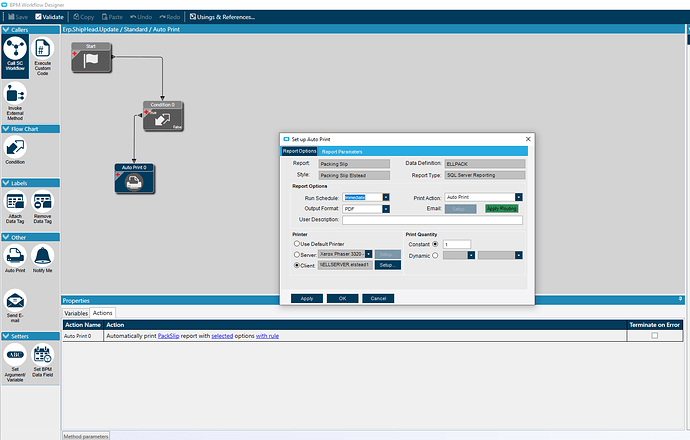Screen dimensions: 690x440
Task: Click the Attach Data Tag icon
Action: pos(15,207)
